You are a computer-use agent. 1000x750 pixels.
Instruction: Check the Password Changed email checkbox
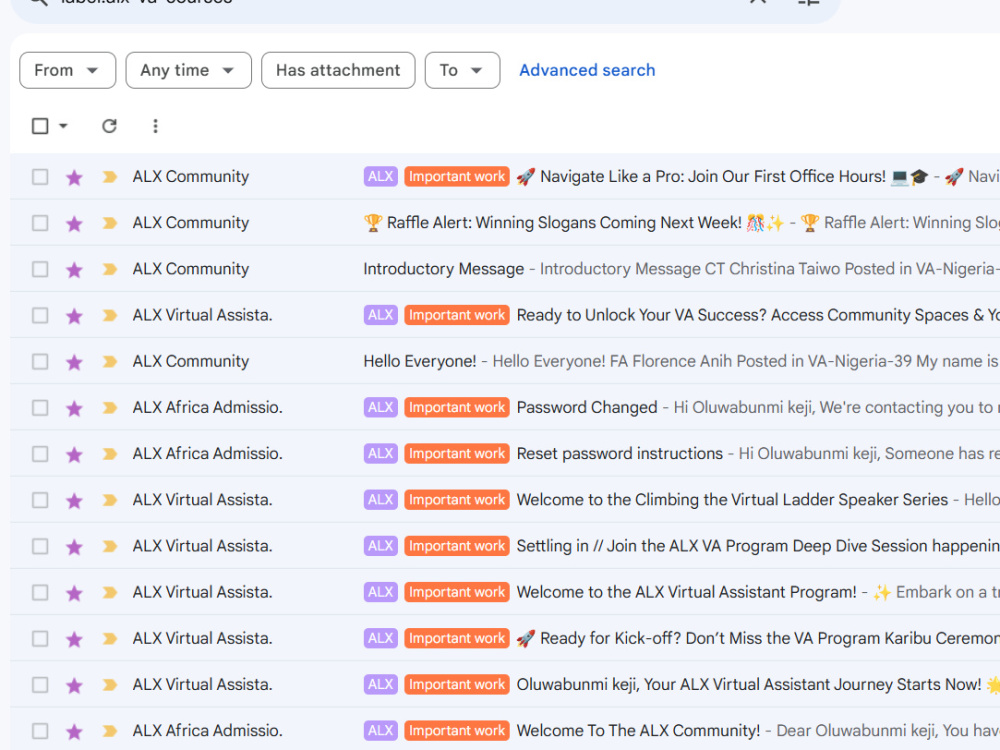[40, 408]
